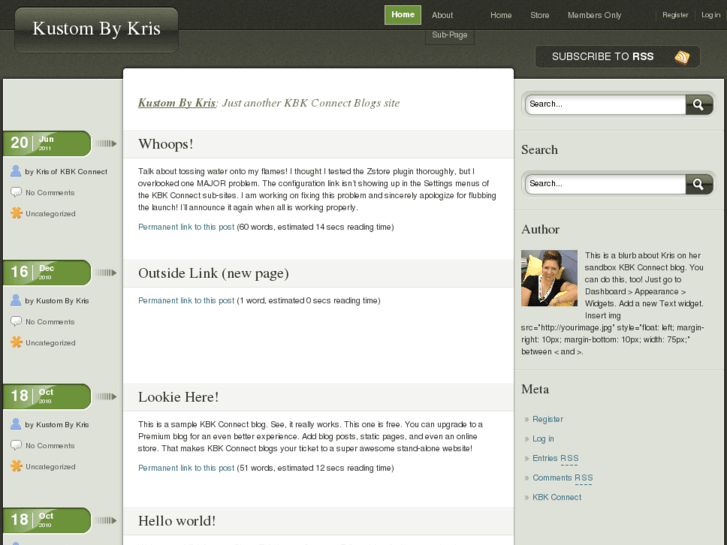Click the Log in link in header
Image resolution: width=727 pixels, height=545 pixels.
click(x=711, y=15)
